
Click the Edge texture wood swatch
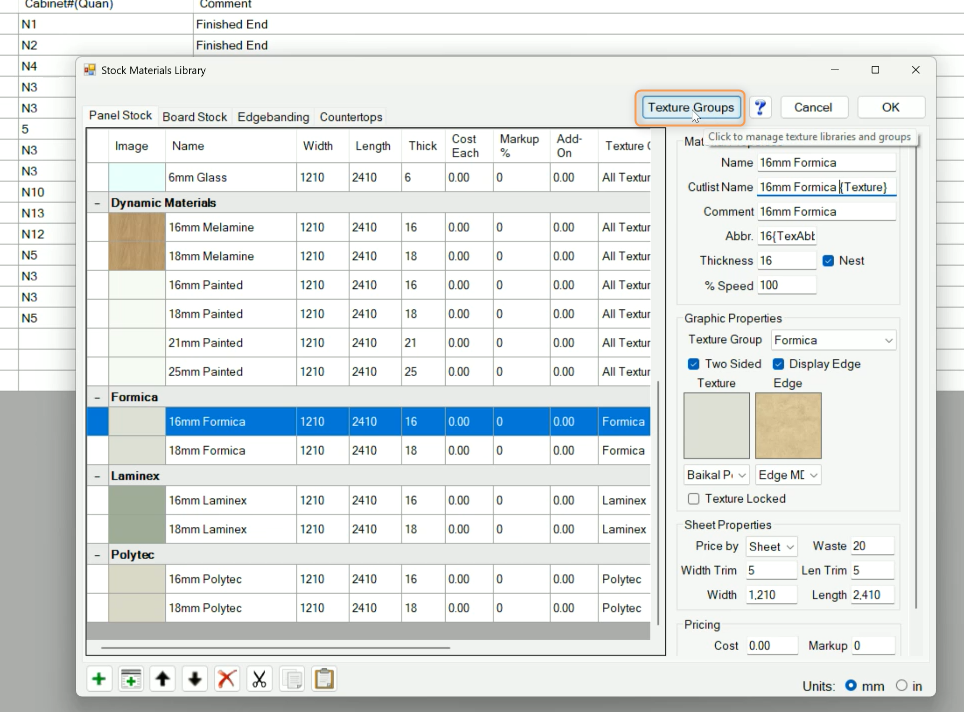[x=788, y=425]
